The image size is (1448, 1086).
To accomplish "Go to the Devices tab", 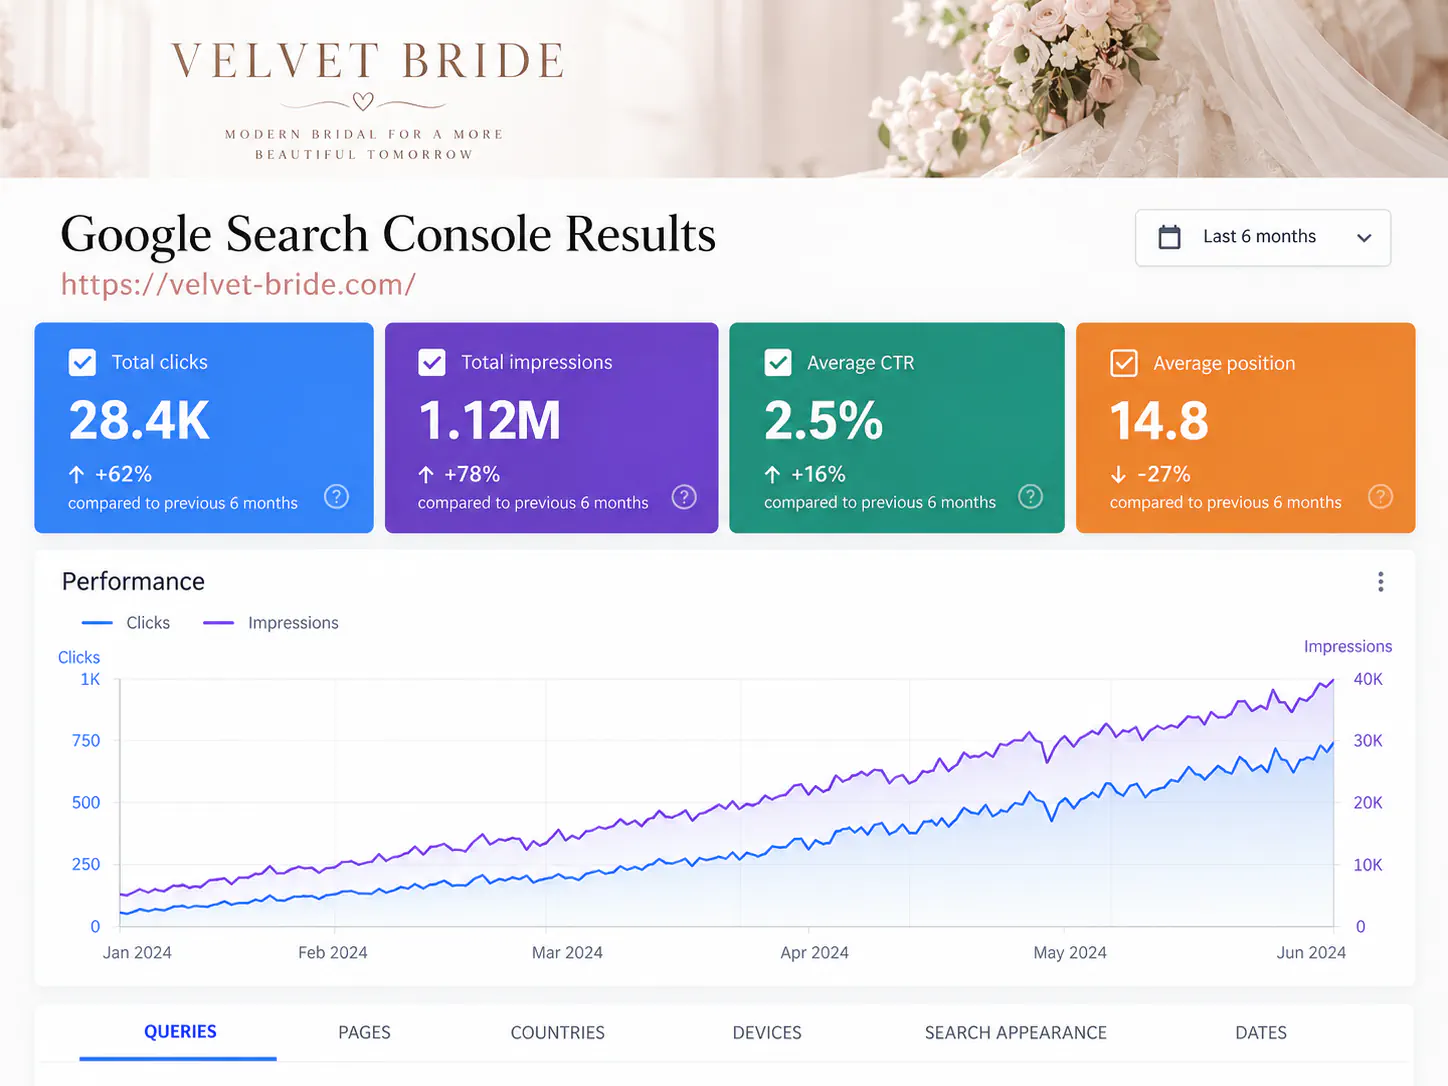I will (x=767, y=1032).
